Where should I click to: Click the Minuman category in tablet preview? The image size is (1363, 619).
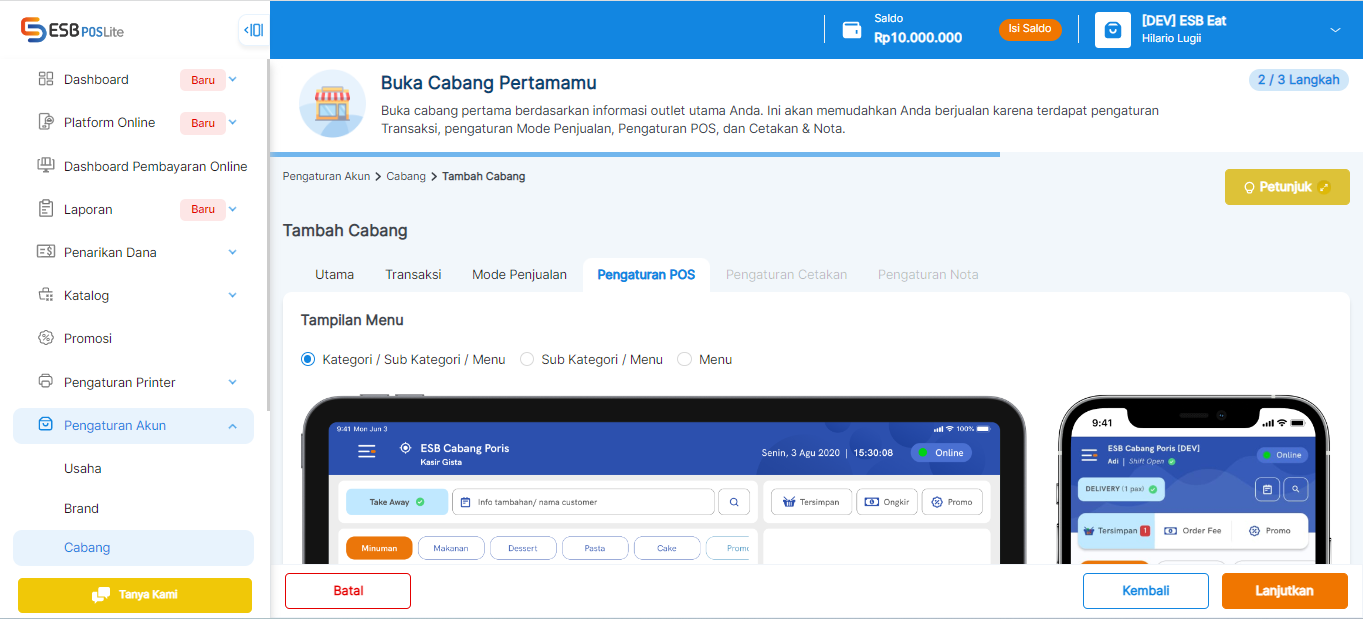[x=379, y=548]
